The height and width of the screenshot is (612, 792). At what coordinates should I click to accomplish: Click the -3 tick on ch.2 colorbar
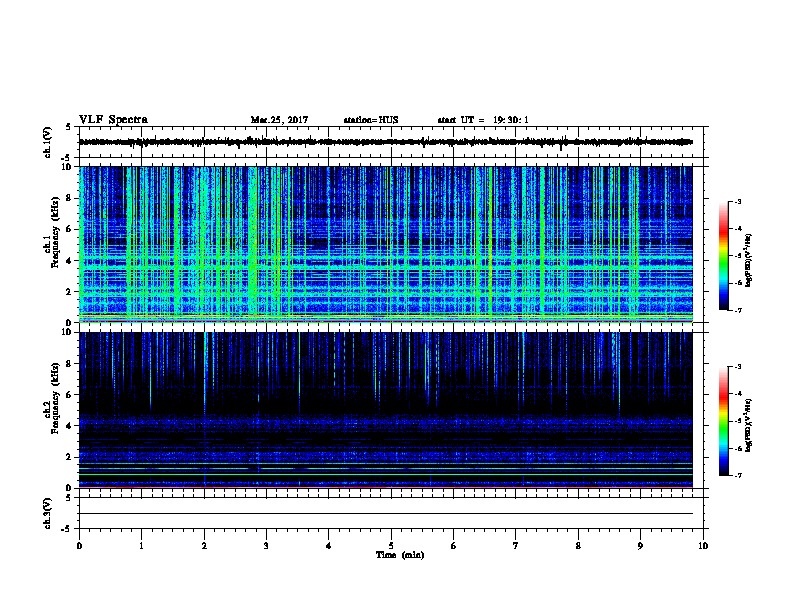737,367
